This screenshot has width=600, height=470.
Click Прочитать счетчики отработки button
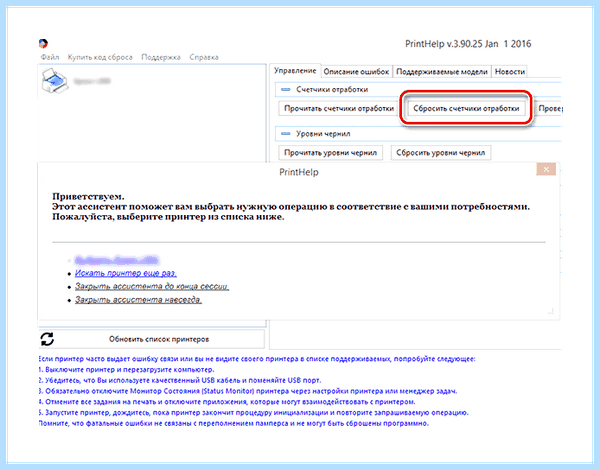(x=339, y=108)
